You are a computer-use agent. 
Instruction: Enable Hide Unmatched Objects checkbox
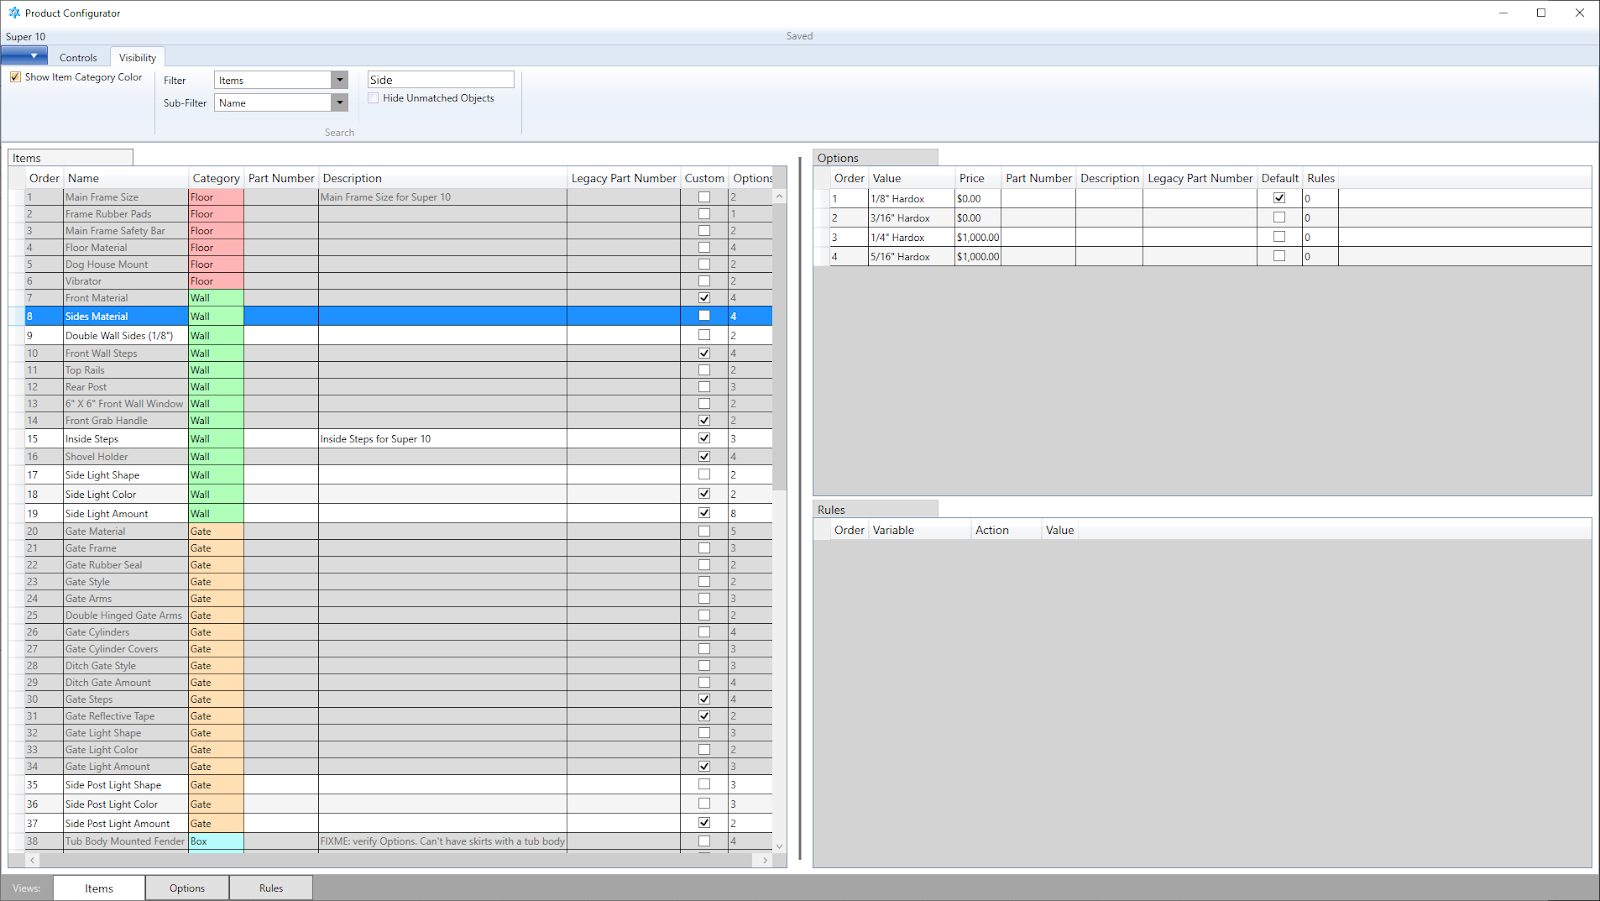coord(374,98)
